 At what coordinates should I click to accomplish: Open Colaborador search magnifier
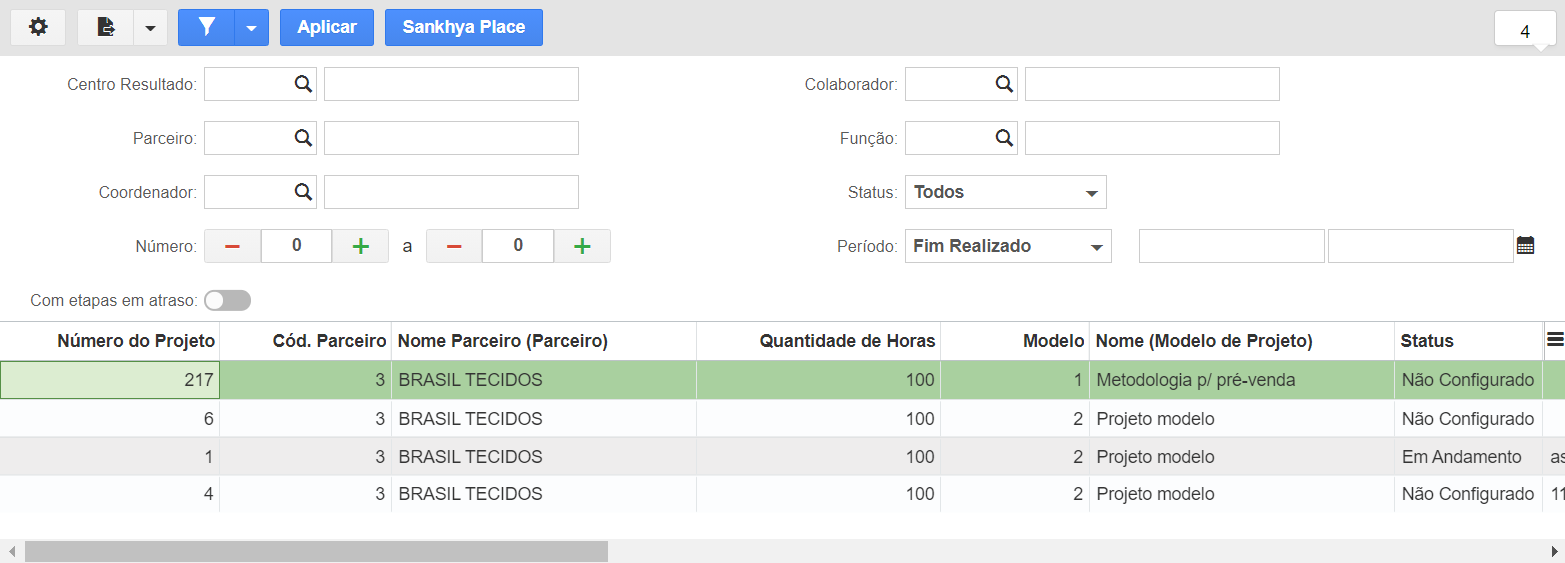[x=1004, y=84]
